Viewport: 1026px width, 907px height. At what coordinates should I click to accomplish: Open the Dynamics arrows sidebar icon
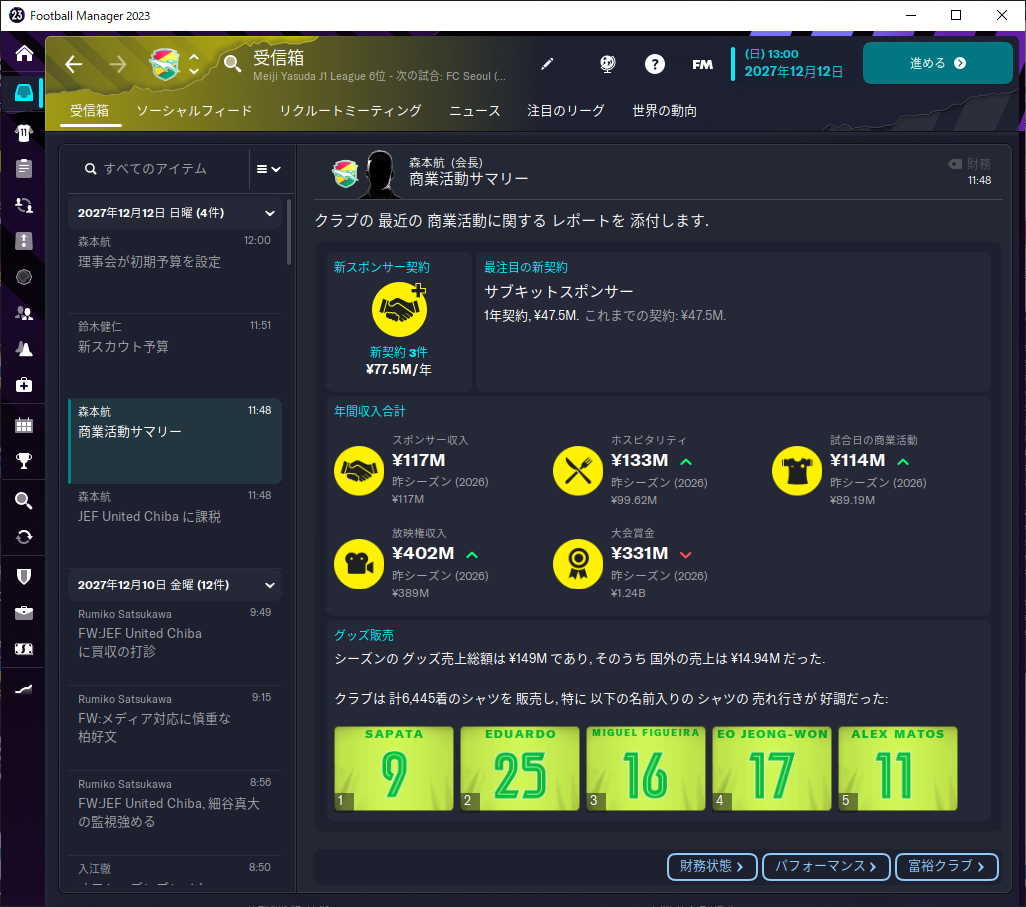24,205
